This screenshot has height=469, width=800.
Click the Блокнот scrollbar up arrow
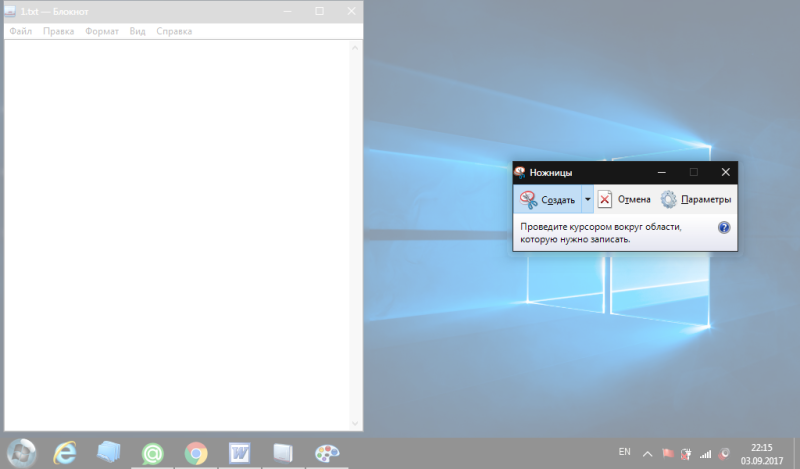pyautogui.click(x=356, y=47)
